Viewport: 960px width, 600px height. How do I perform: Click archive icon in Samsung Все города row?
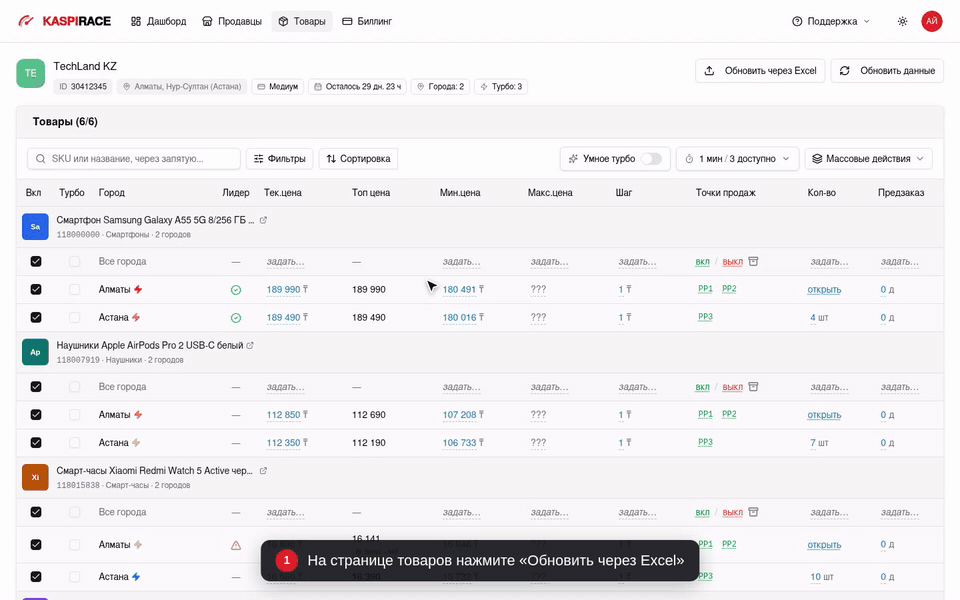click(x=754, y=261)
